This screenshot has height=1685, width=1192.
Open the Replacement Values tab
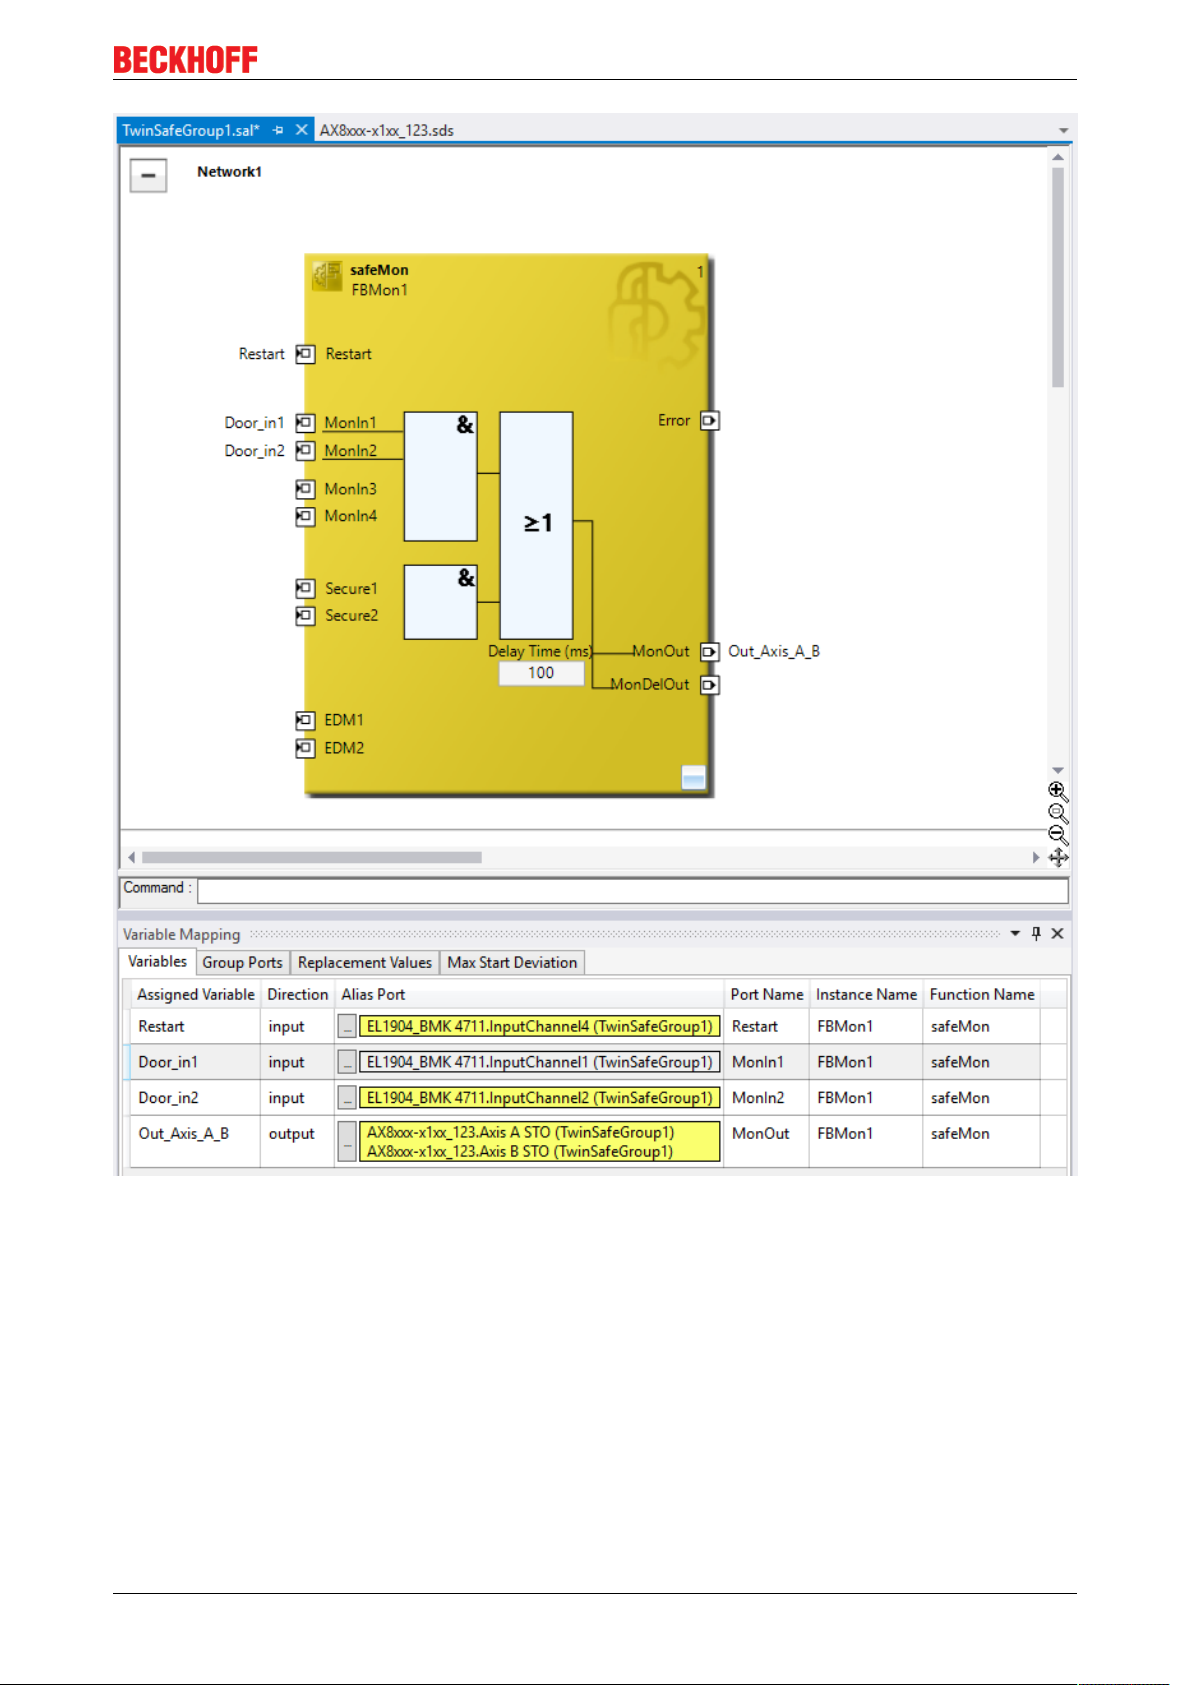point(365,963)
